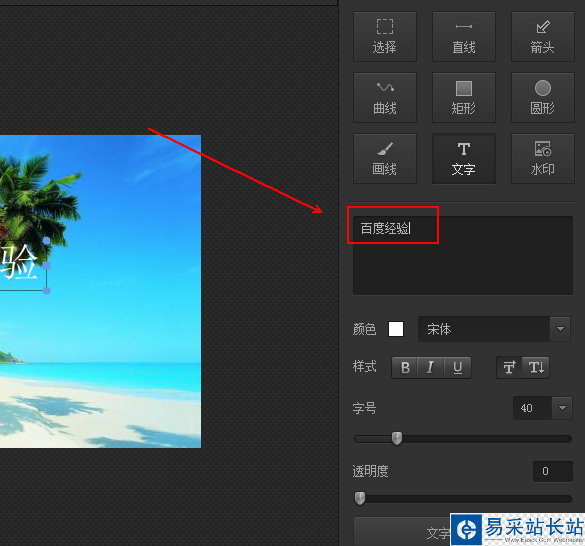Click the middle-right text box resize handle
Image resolution: width=585 pixels, height=546 pixels.
click(x=47, y=265)
